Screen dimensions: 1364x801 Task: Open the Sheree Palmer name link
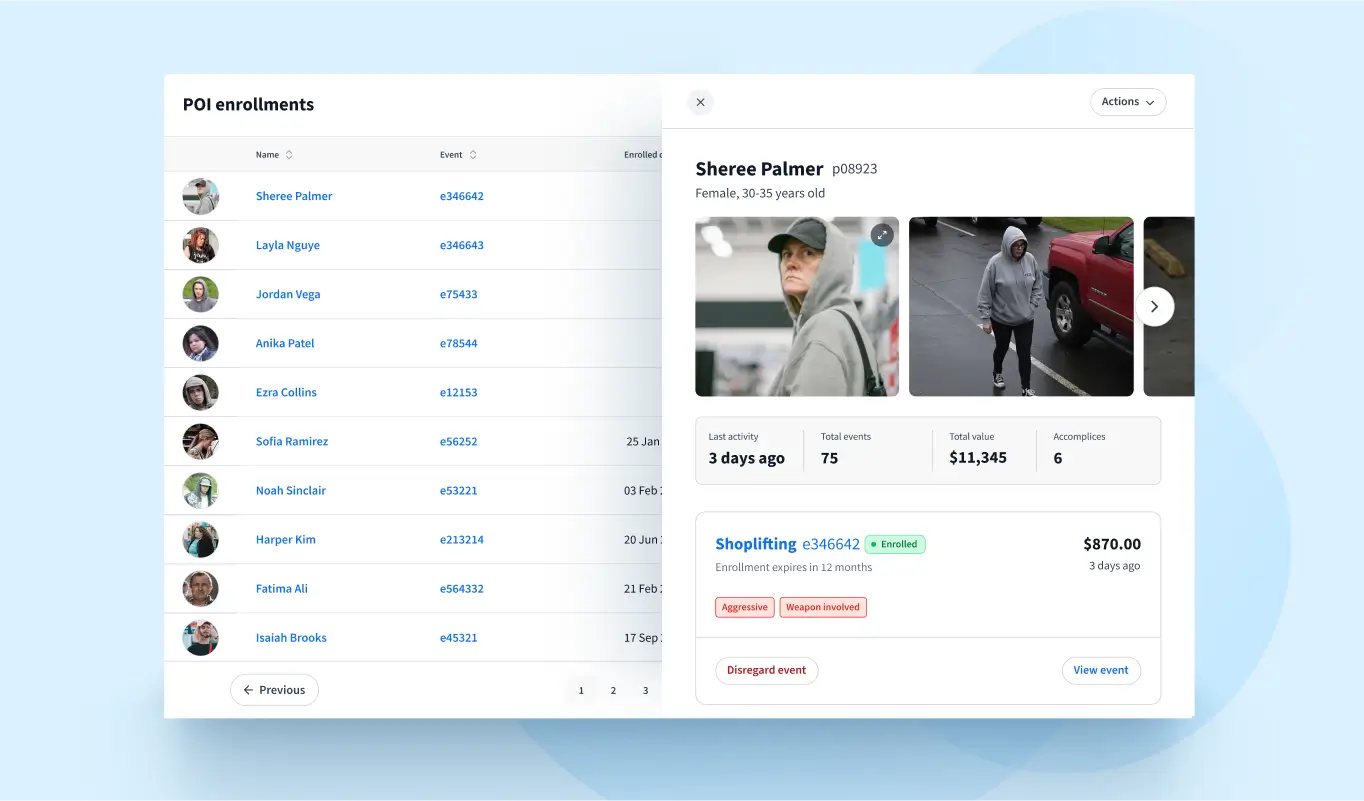pos(294,196)
